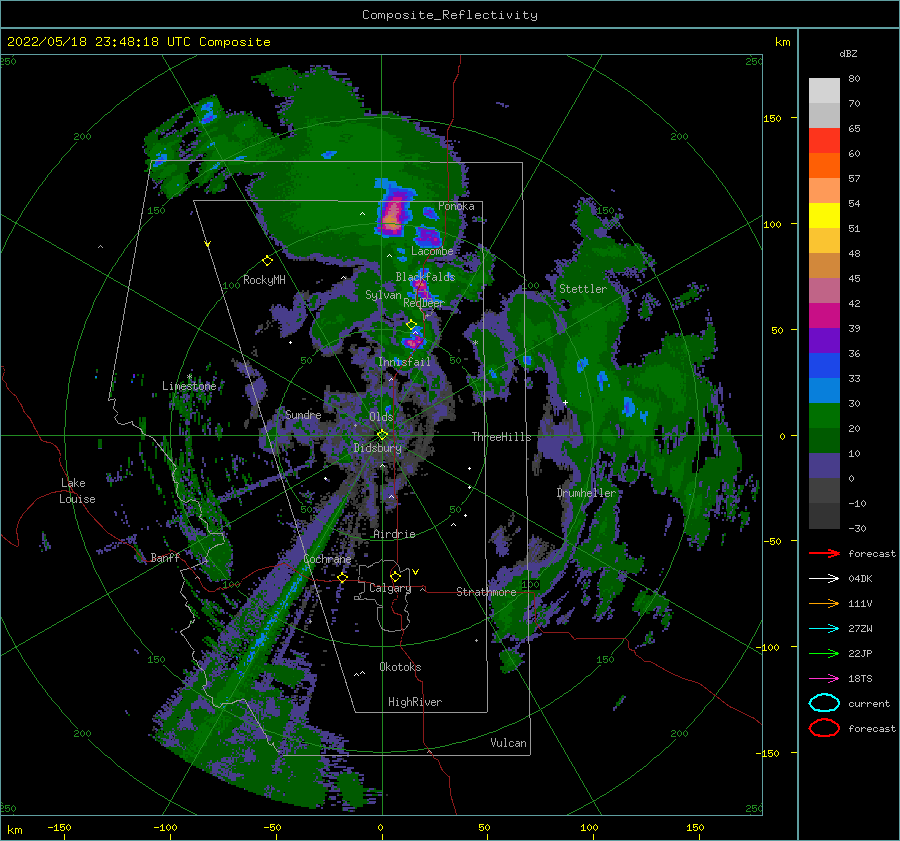Click the Strathmore label
Screen dimensions: 900x841
tap(486, 592)
